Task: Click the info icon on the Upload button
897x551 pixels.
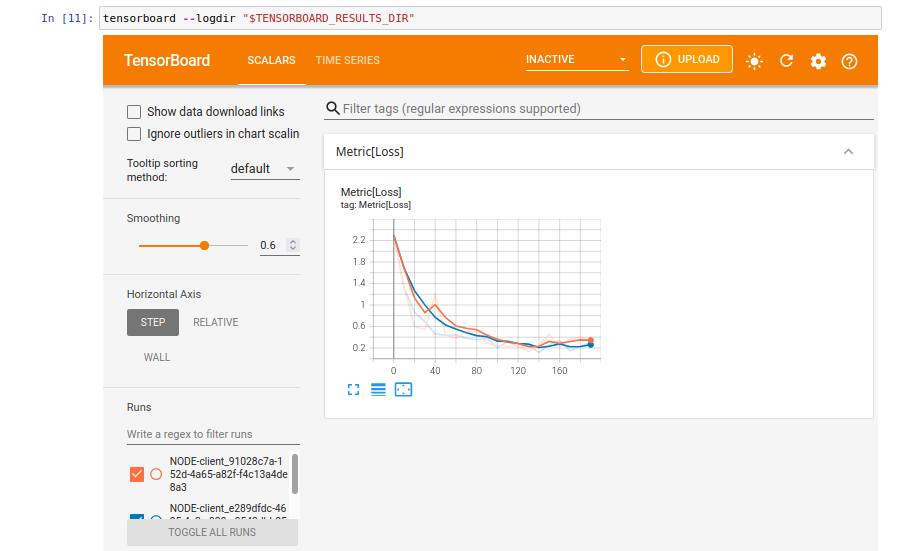Action: pyautogui.click(x=663, y=60)
